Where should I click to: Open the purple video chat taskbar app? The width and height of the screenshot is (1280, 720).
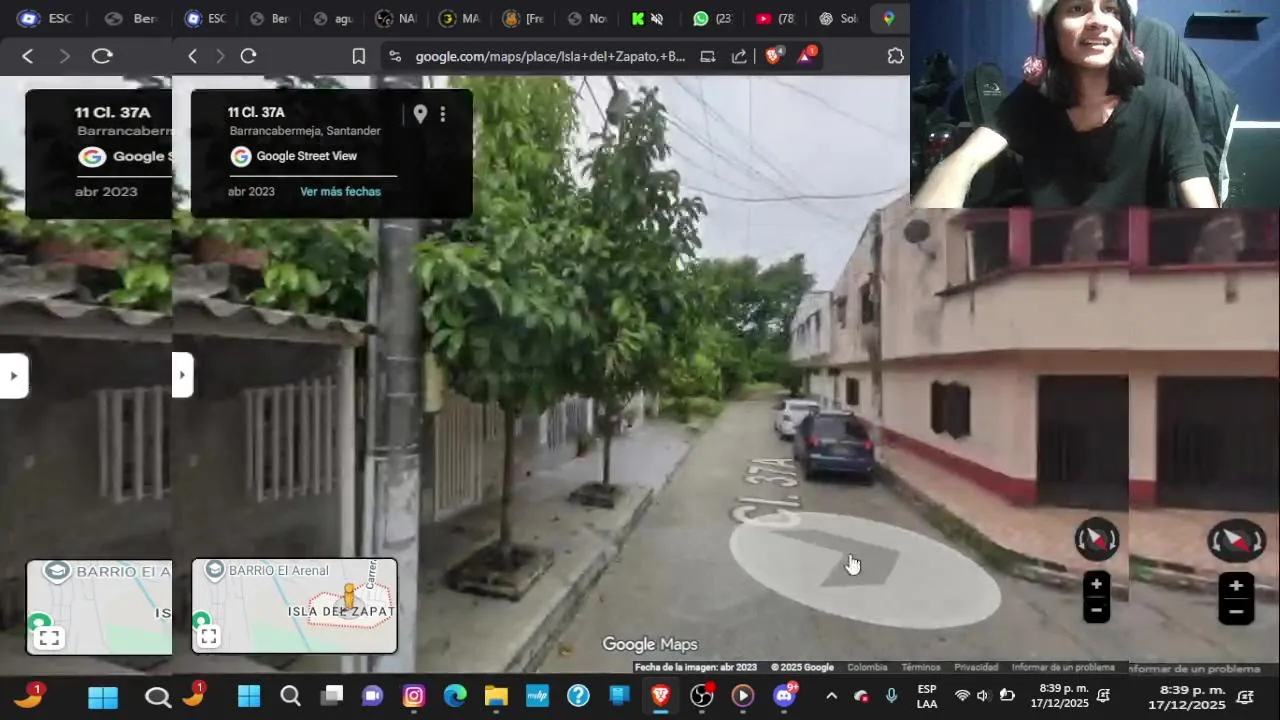(x=372, y=696)
